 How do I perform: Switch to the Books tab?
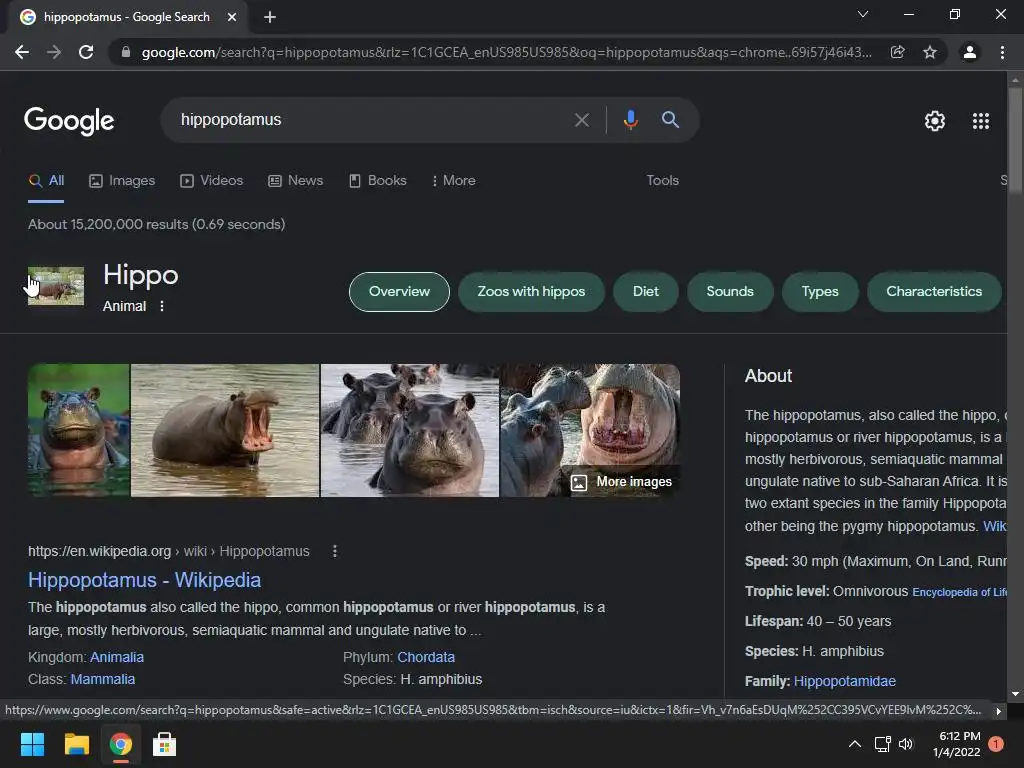click(x=377, y=181)
